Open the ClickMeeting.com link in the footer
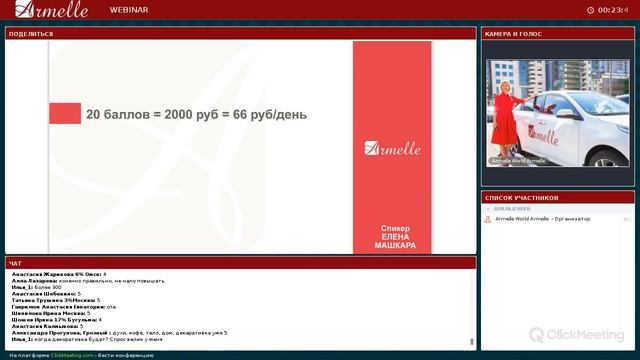The image size is (640, 360). [72, 356]
